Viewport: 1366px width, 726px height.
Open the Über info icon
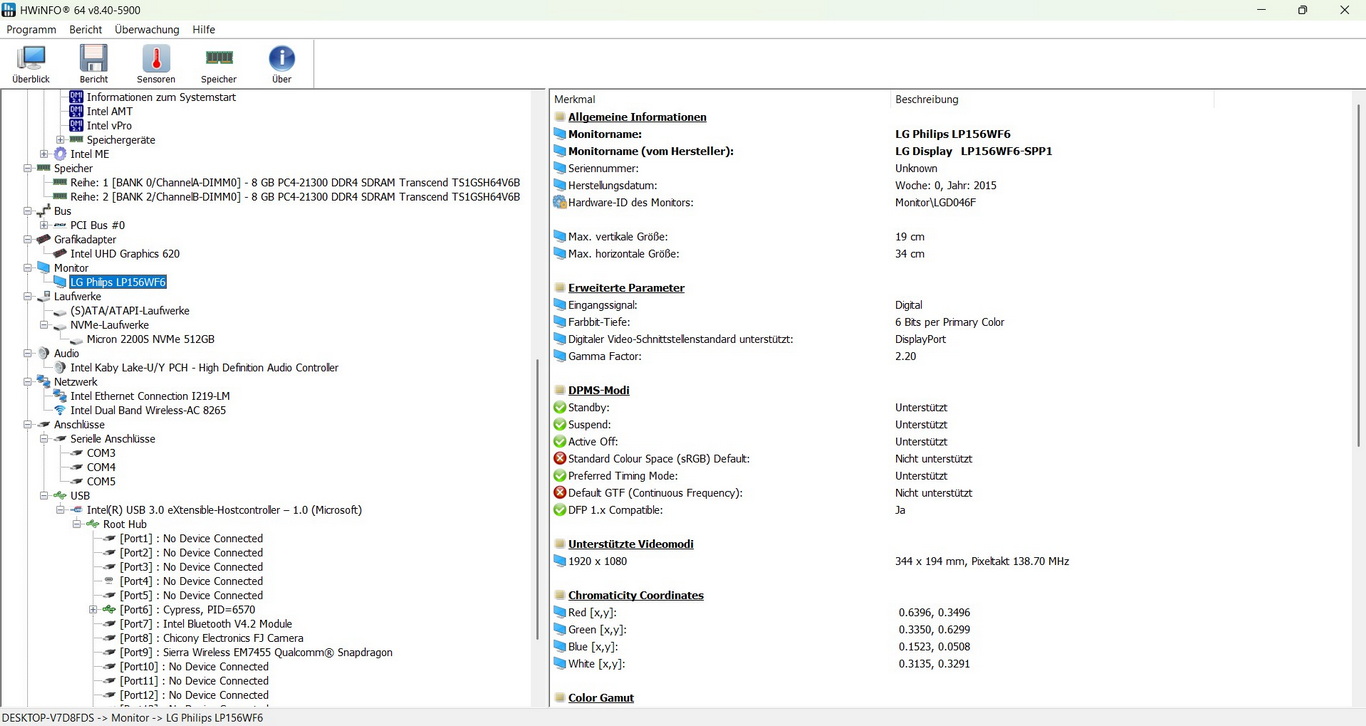pyautogui.click(x=282, y=64)
